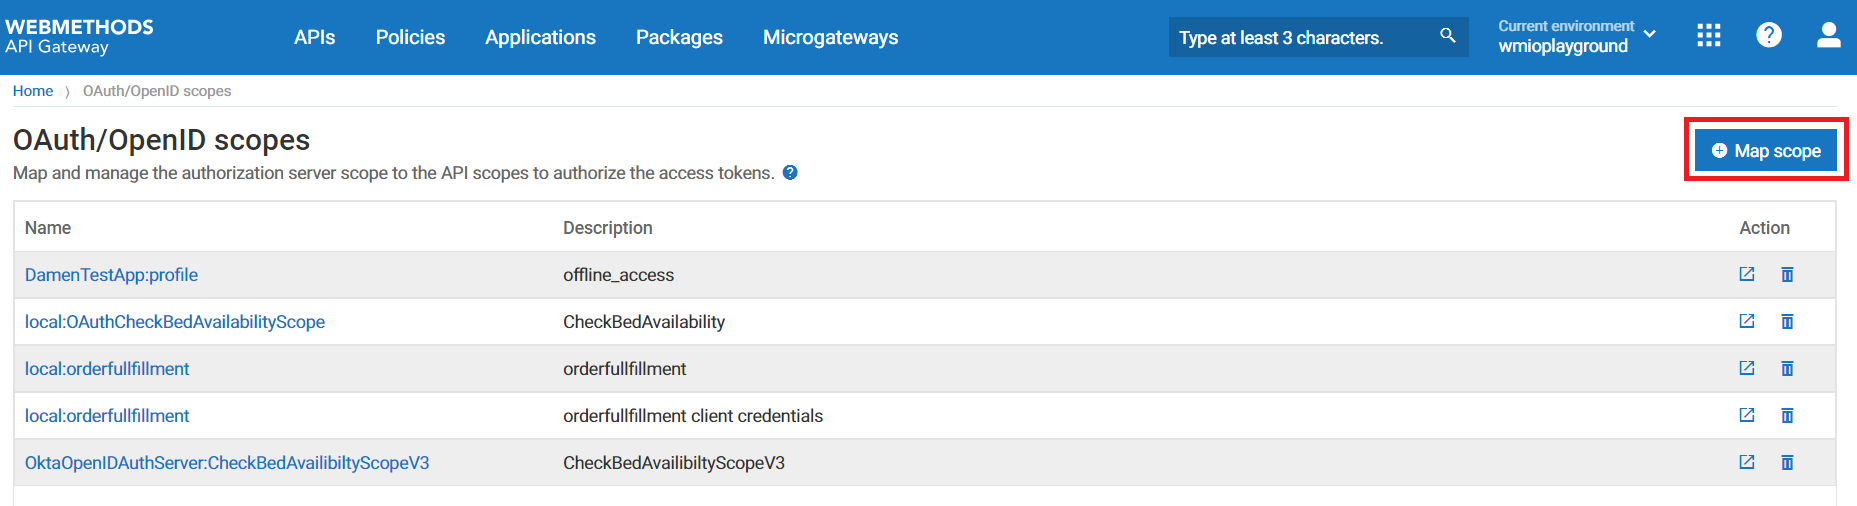This screenshot has height=506, width=1857.
Task: Open the Packages menu item
Action: click(679, 37)
